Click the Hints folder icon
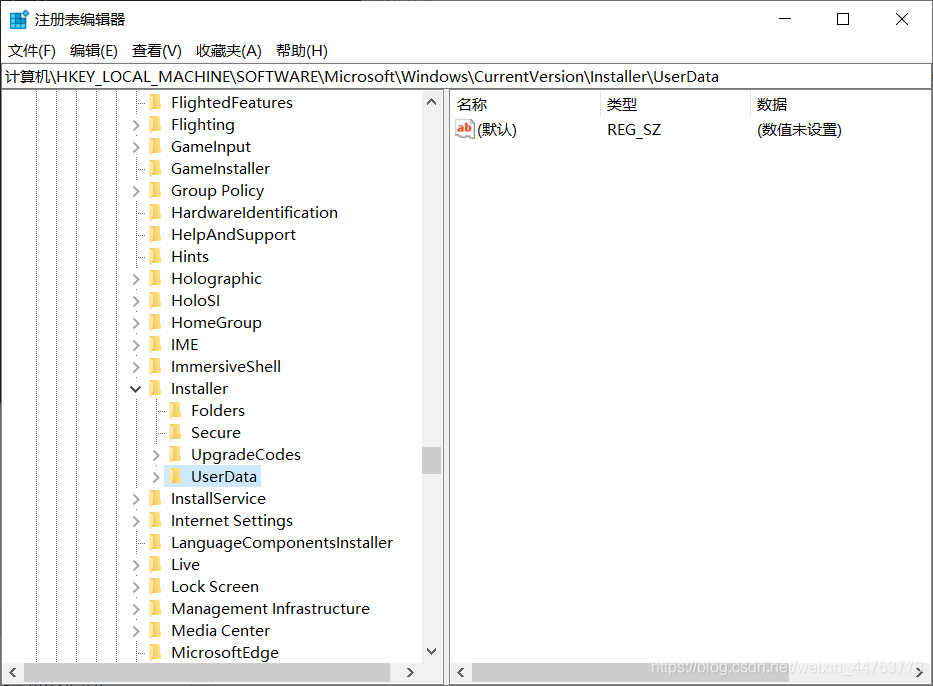Viewport: 933px width, 686px height. point(155,256)
